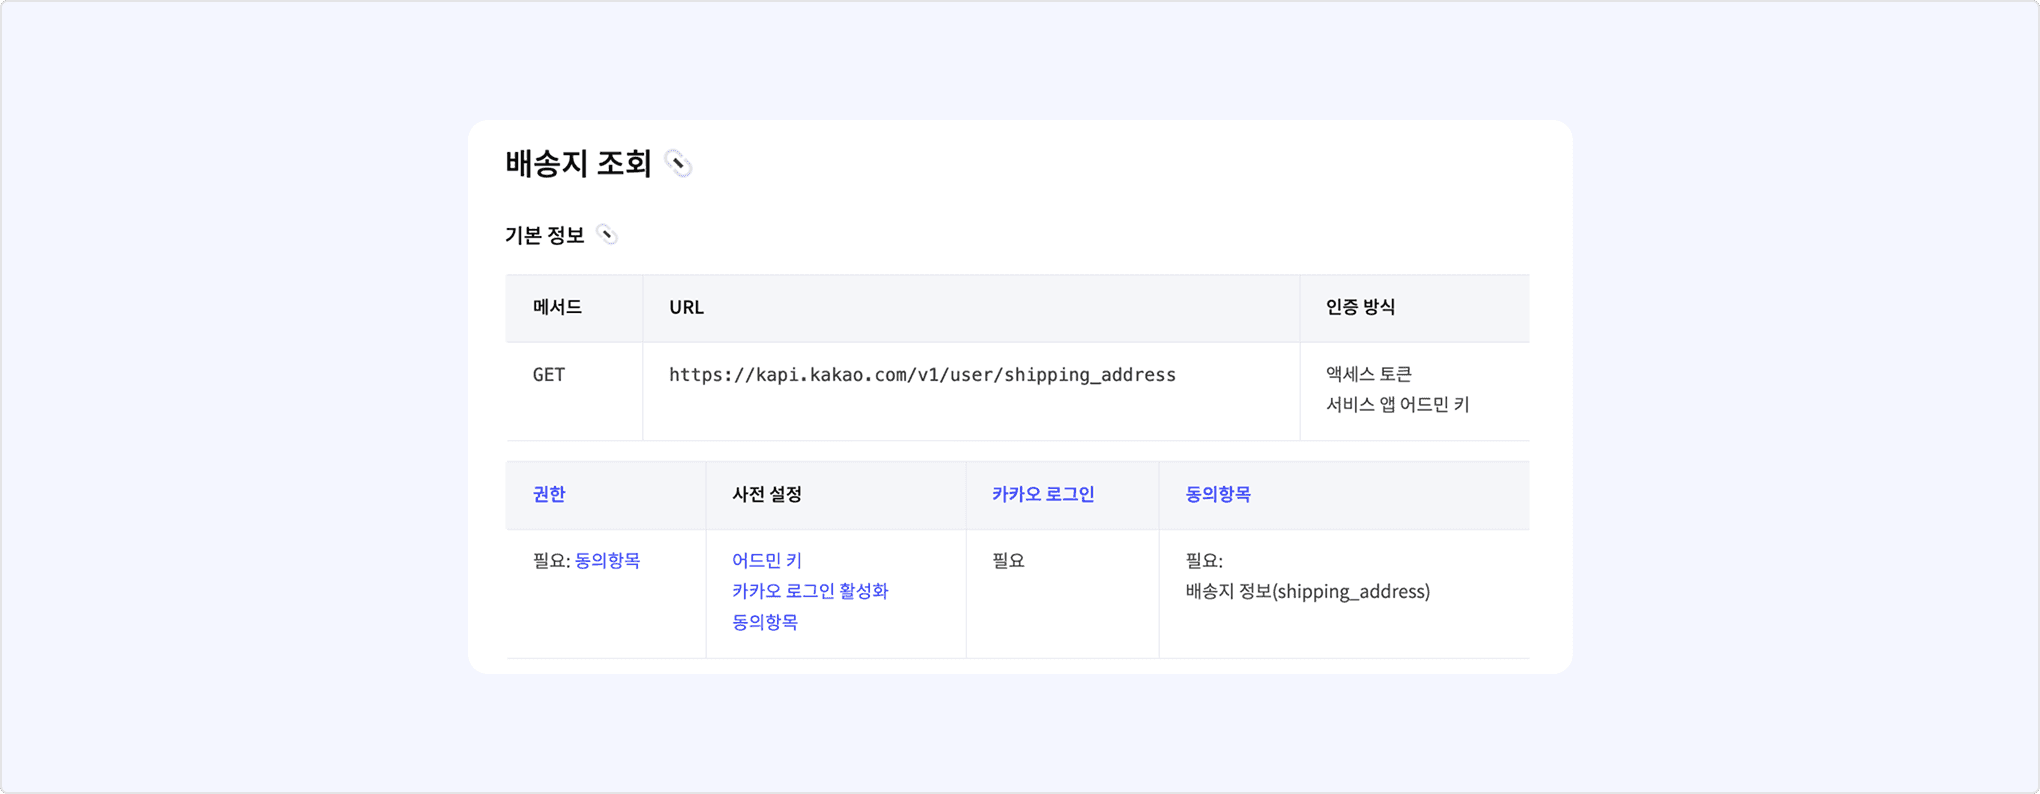Click the 동의항목 link in the table header

coord(1217,494)
